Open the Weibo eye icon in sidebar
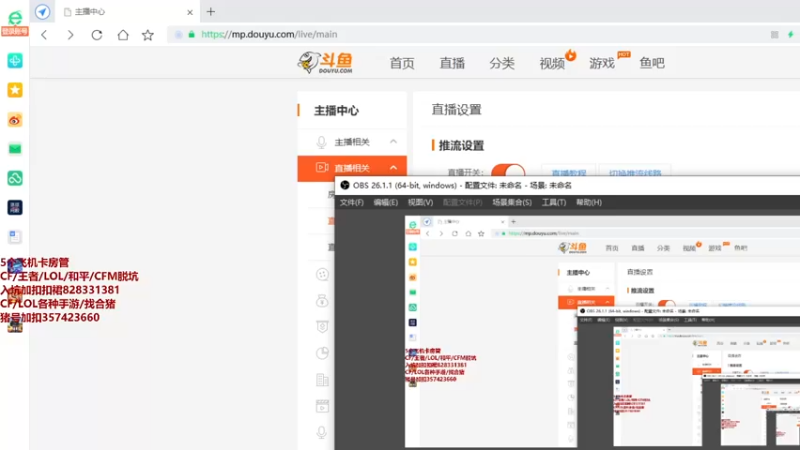The height and width of the screenshot is (450, 800). [15, 120]
